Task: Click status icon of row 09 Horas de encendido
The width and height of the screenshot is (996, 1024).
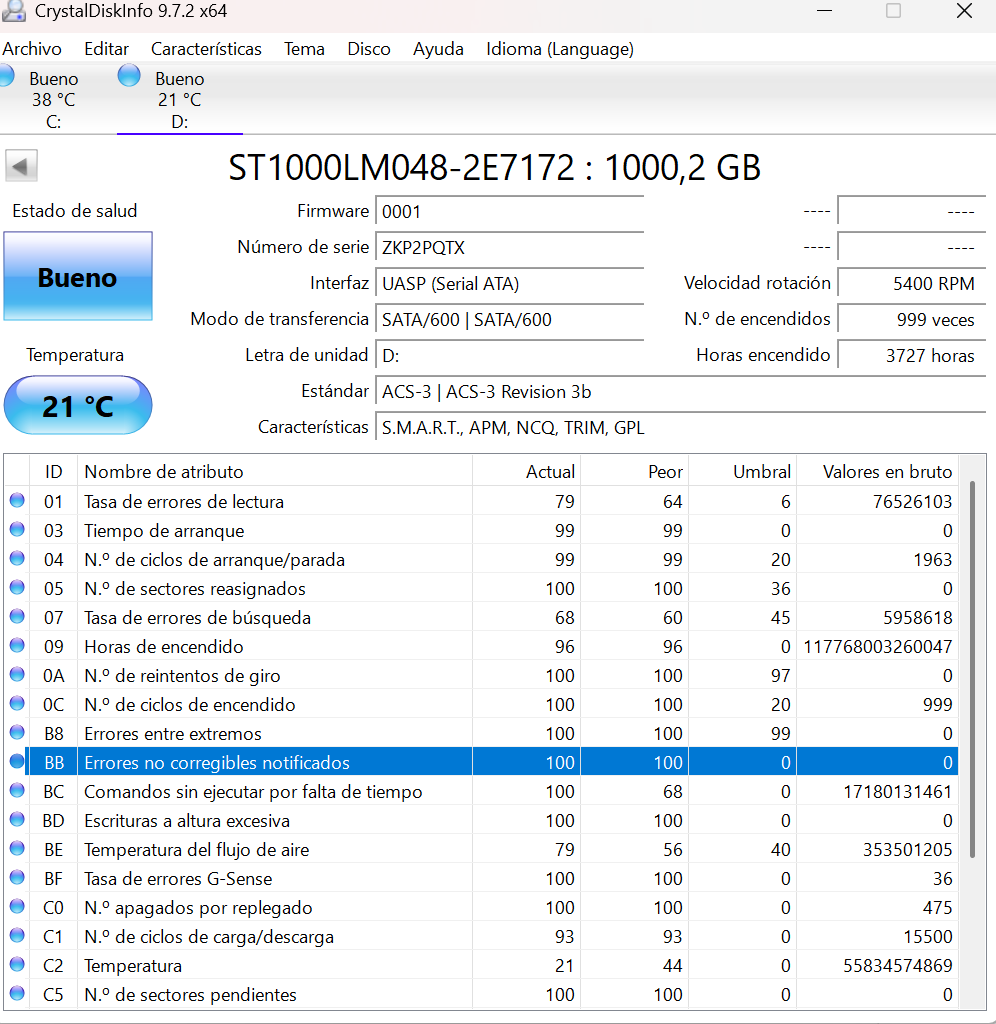Action: 17,646
